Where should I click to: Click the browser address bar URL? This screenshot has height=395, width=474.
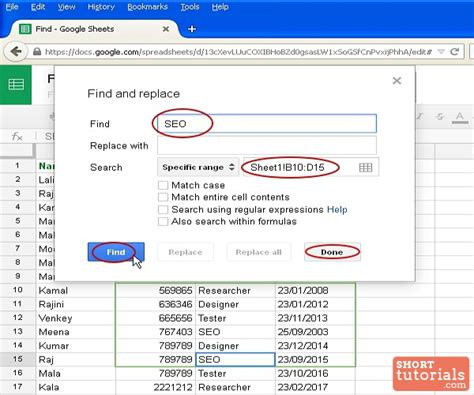(238, 52)
